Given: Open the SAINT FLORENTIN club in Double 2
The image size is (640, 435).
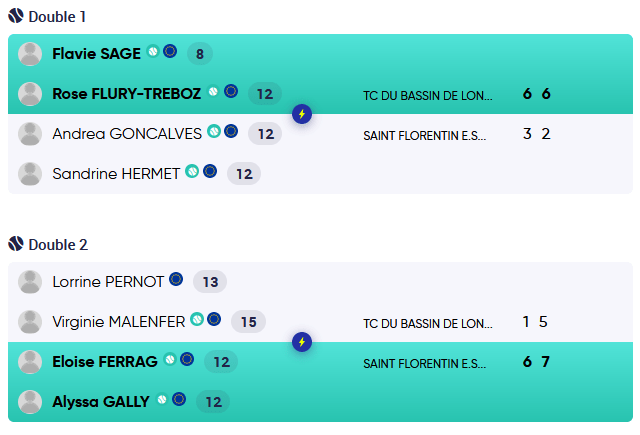Looking at the screenshot, I should [x=425, y=363].
